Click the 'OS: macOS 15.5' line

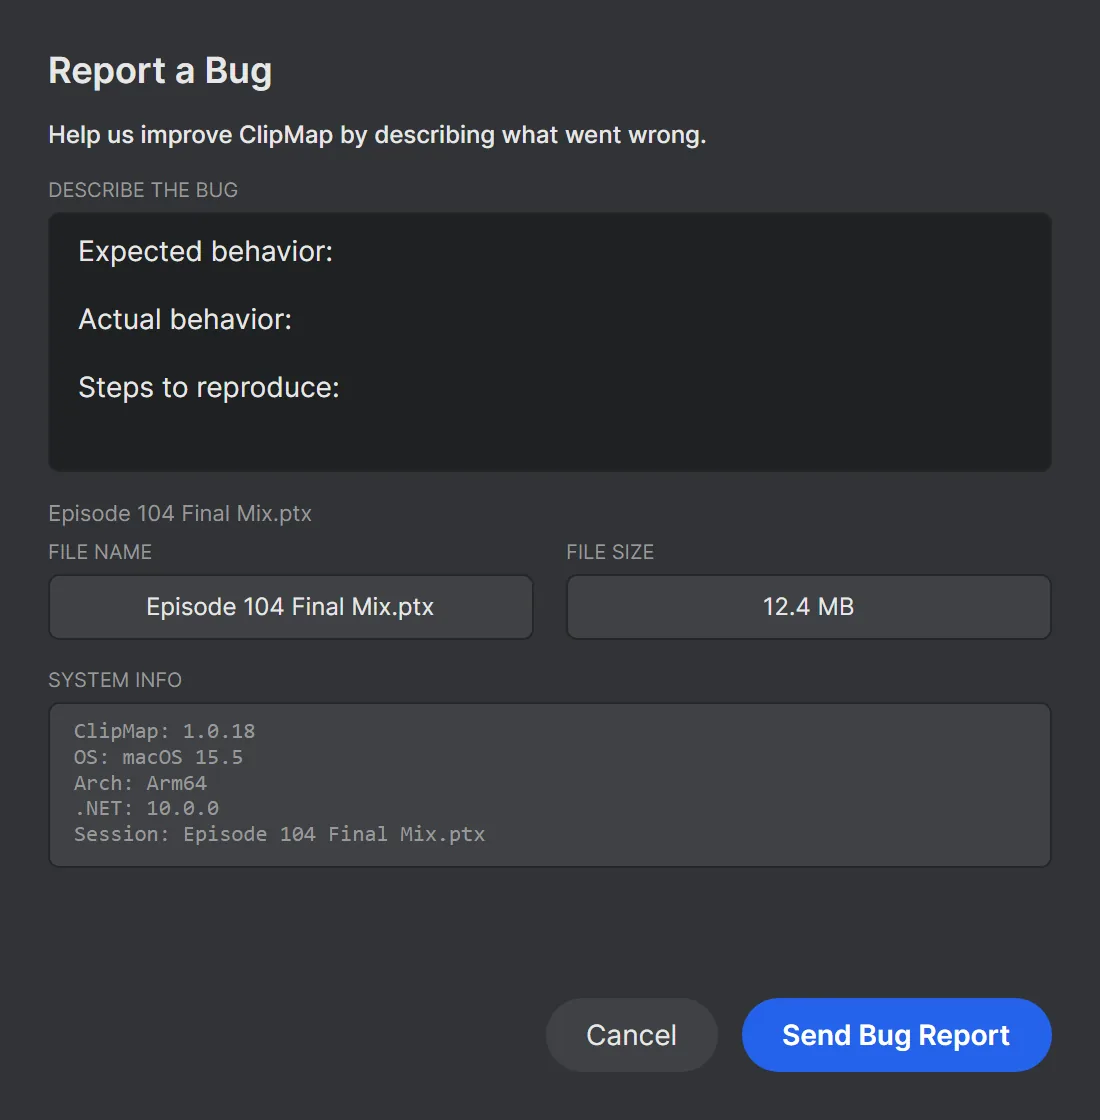pyautogui.click(x=159, y=757)
